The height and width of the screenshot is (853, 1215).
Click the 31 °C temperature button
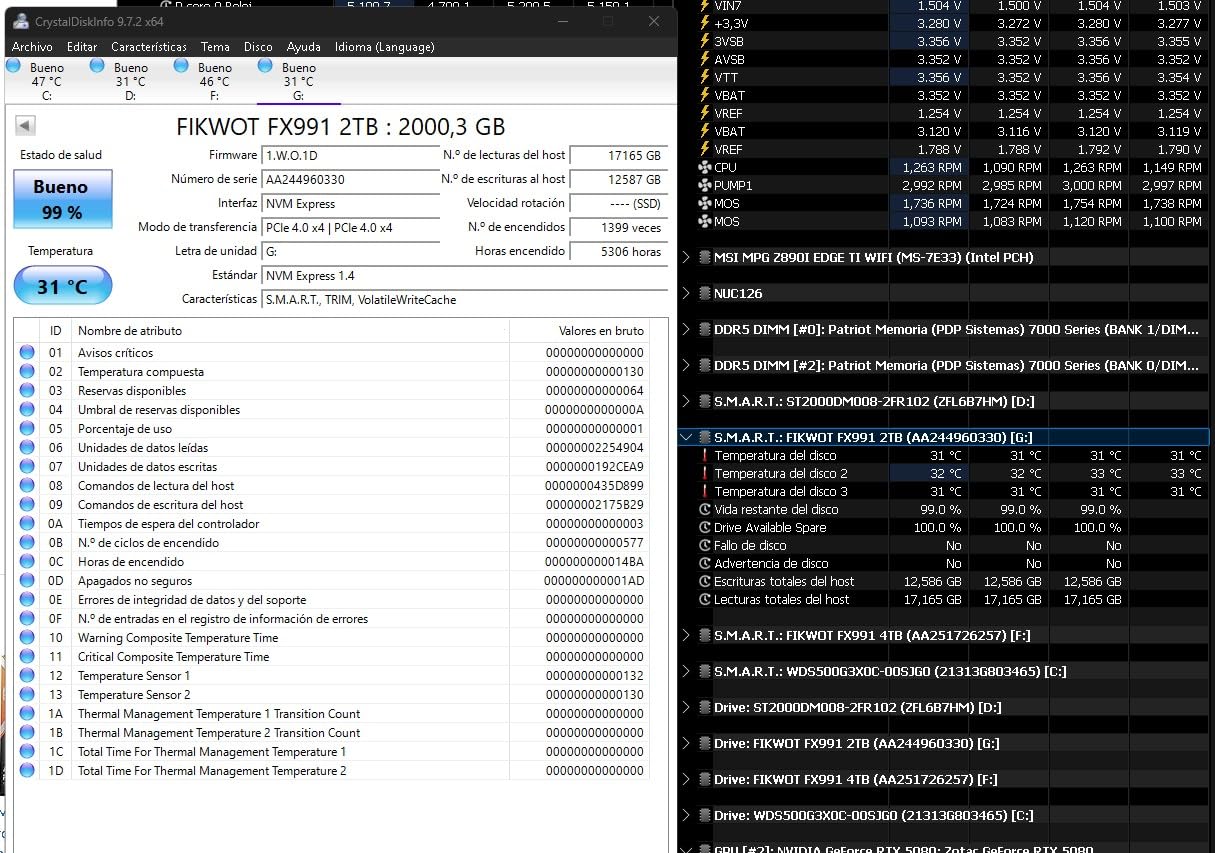pos(62,287)
